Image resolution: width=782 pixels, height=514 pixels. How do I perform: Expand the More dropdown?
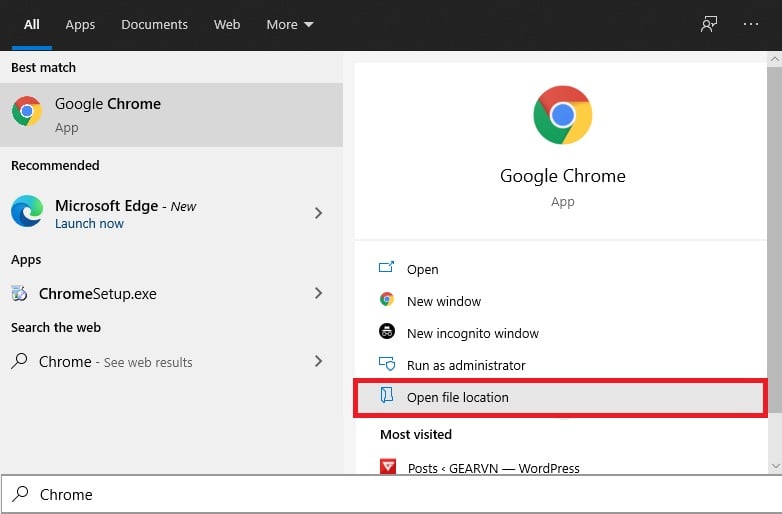(x=290, y=24)
